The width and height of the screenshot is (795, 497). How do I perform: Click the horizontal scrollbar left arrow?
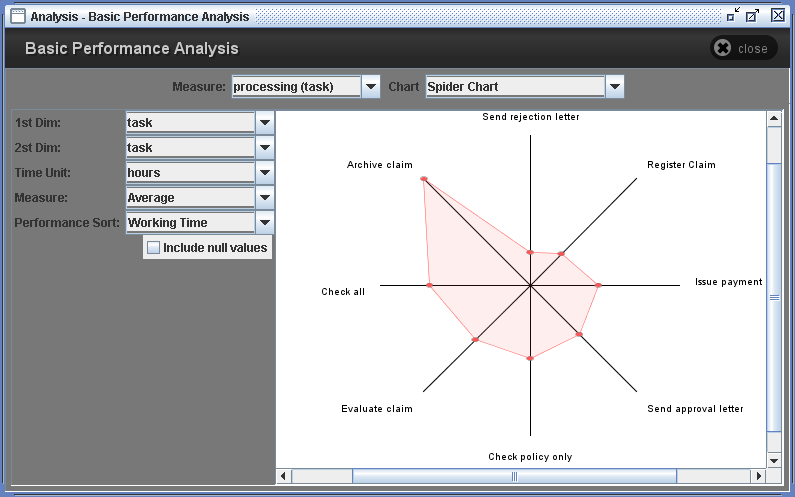click(x=284, y=476)
